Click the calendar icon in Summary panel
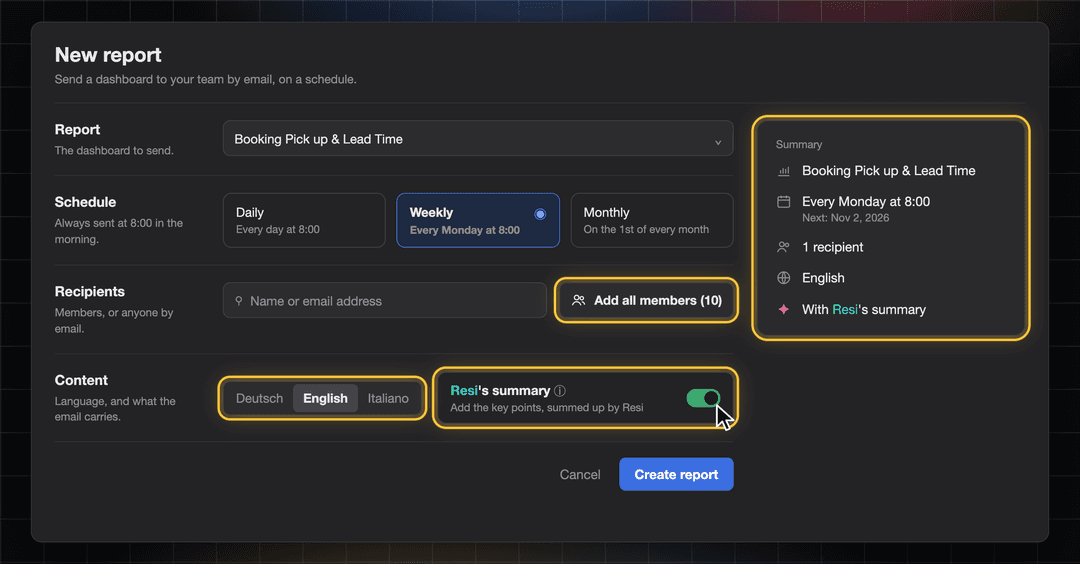1080x564 pixels. (x=784, y=202)
